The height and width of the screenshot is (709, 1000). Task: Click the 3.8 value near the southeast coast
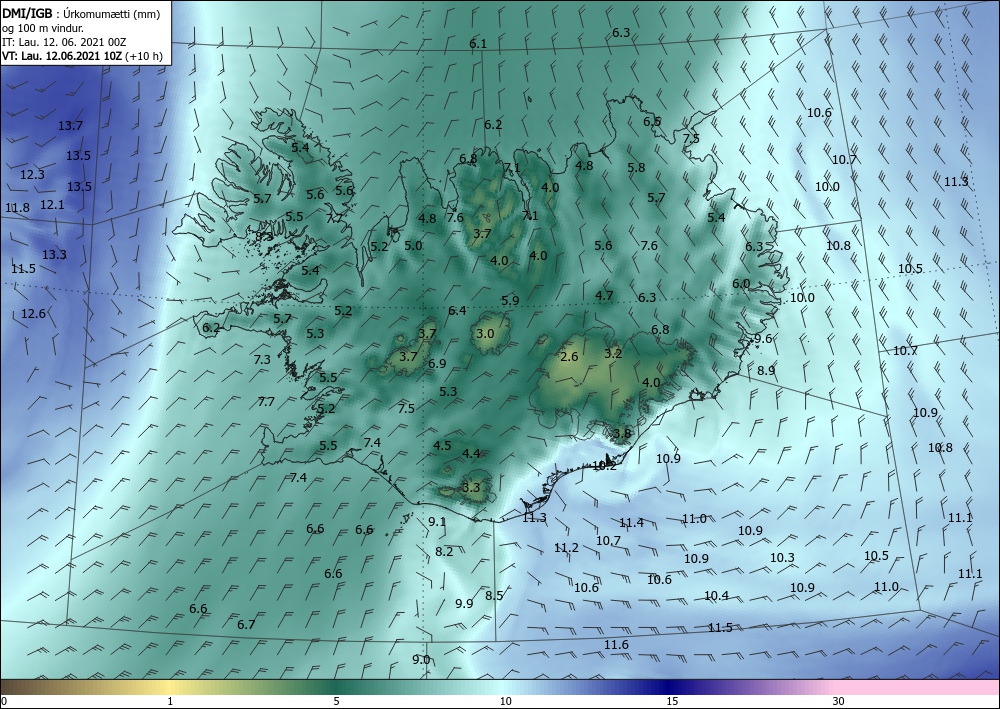(622, 434)
